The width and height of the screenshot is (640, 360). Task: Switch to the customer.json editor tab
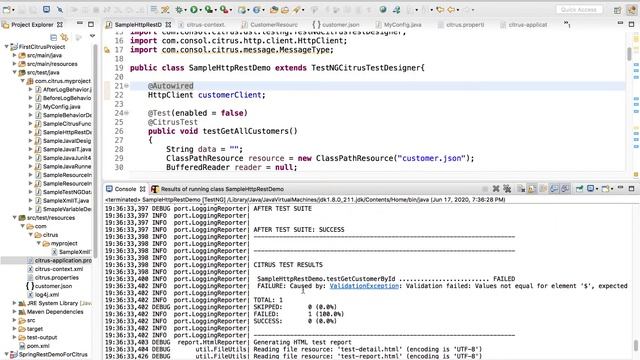[x=336, y=24]
